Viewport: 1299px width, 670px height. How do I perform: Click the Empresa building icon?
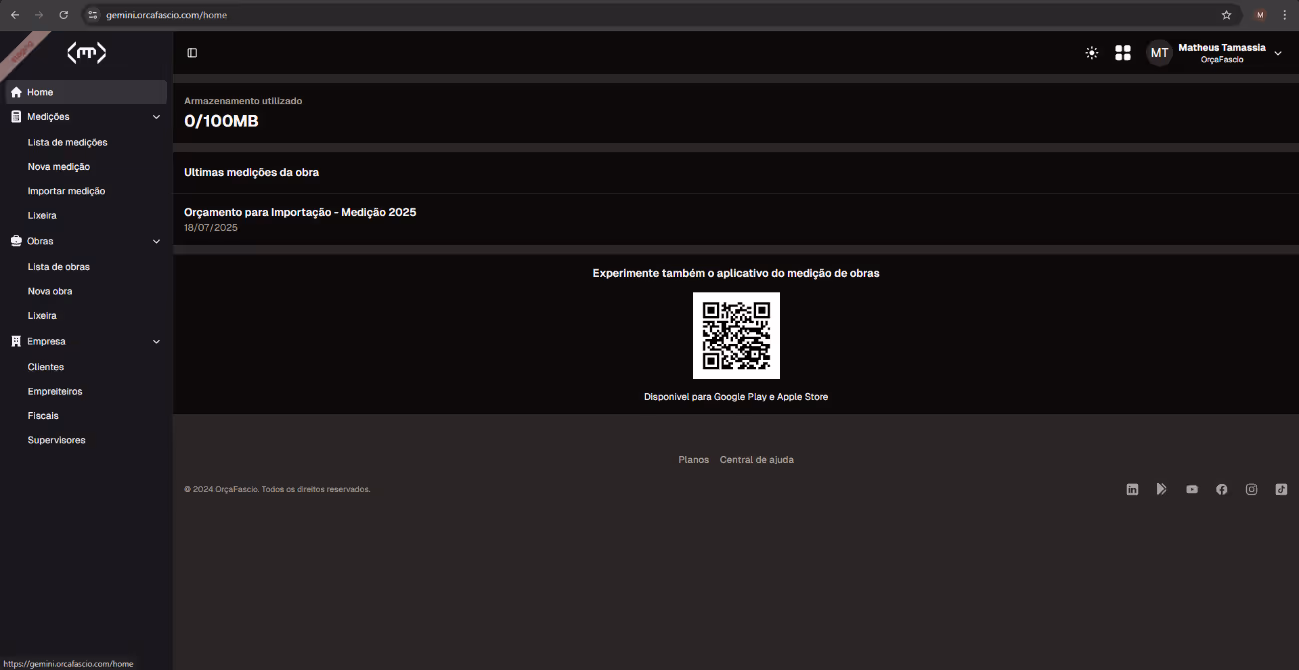point(16,341)
